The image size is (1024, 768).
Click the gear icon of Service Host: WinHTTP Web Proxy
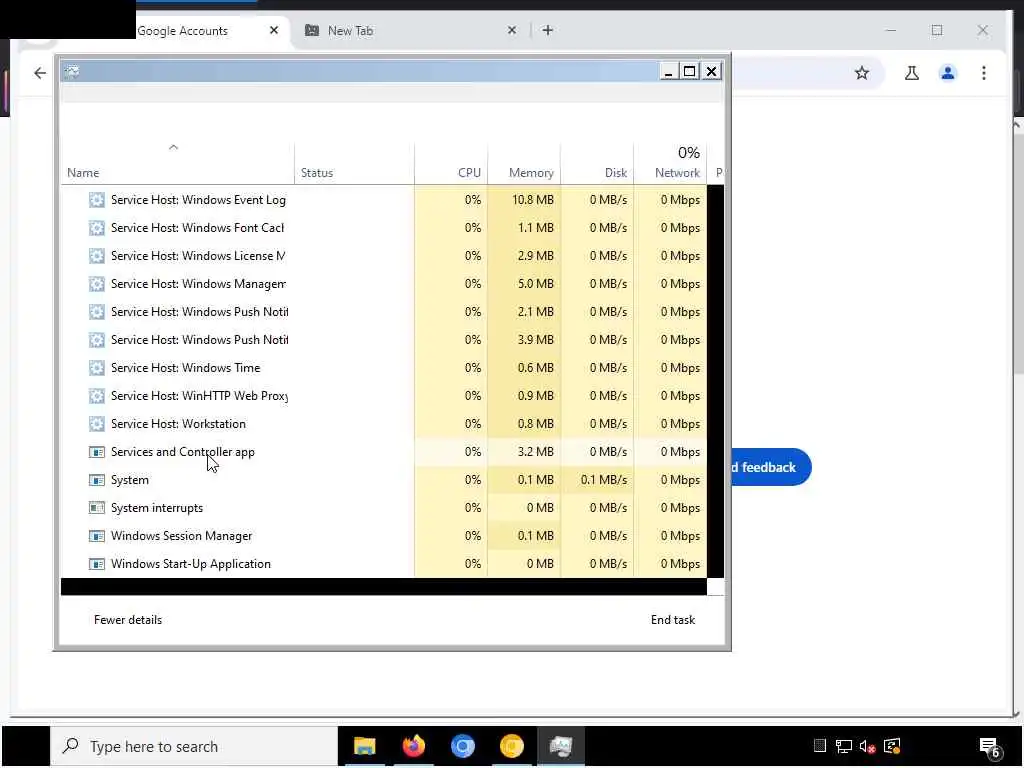tap(97, 396)
